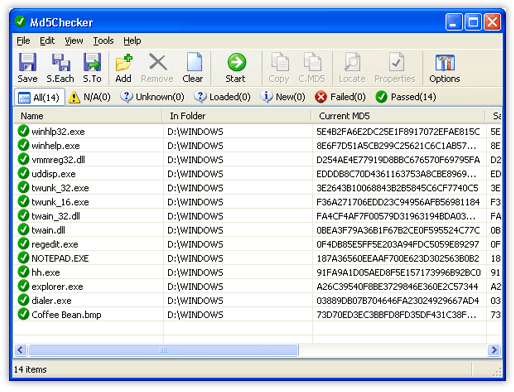This screenshot has height=392, width=514.
Task: Click the horizontal scrollbar thumb
Action: pyautogui.click(x=163, y=350)
